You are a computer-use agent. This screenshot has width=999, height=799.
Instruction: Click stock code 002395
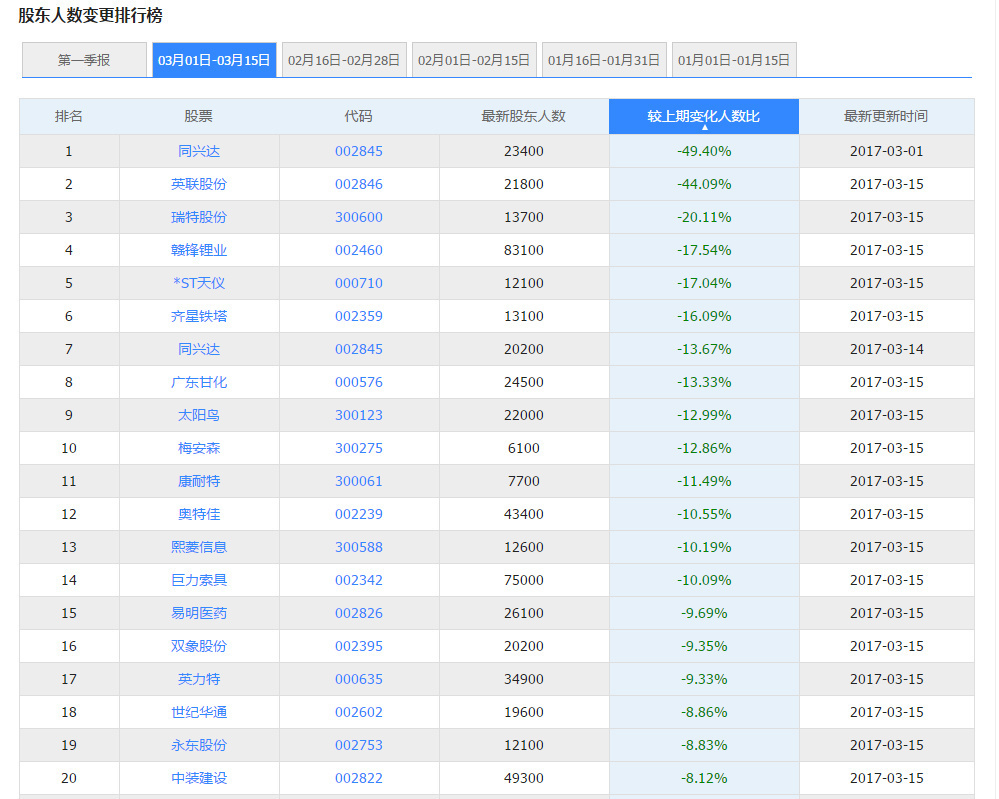pos(359,646)
